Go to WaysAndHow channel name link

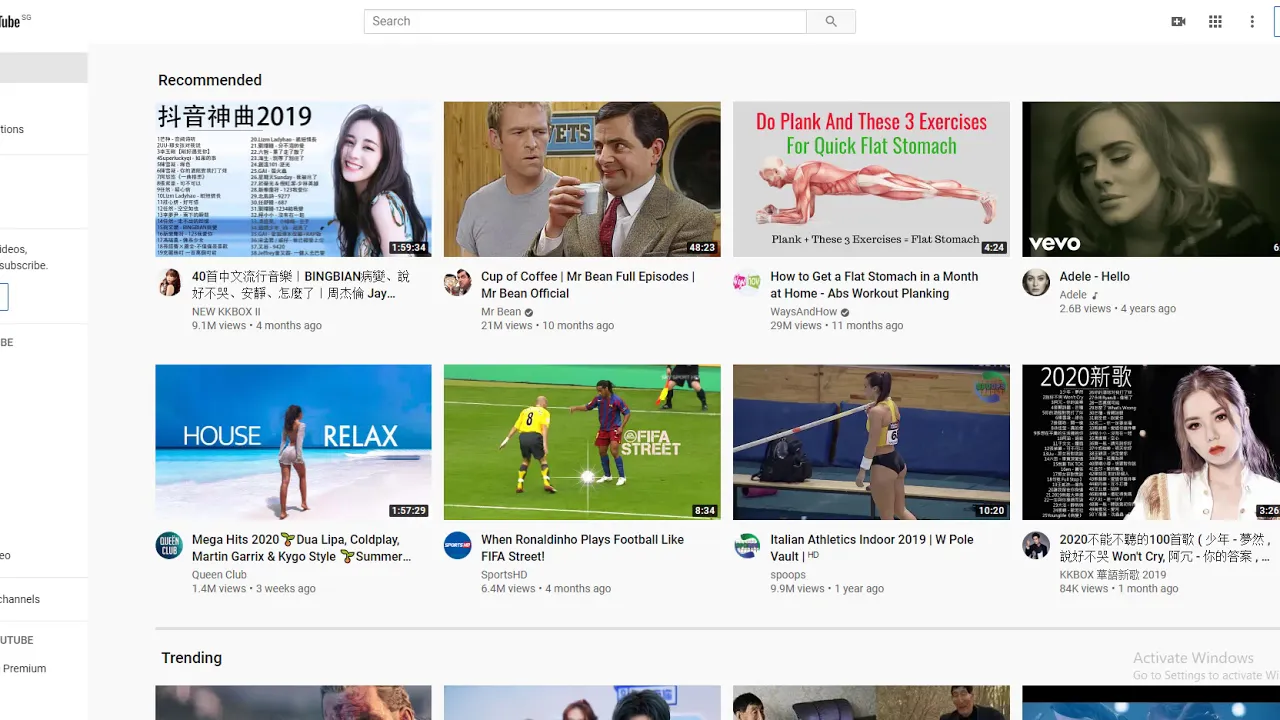click(x=804, y=312)
